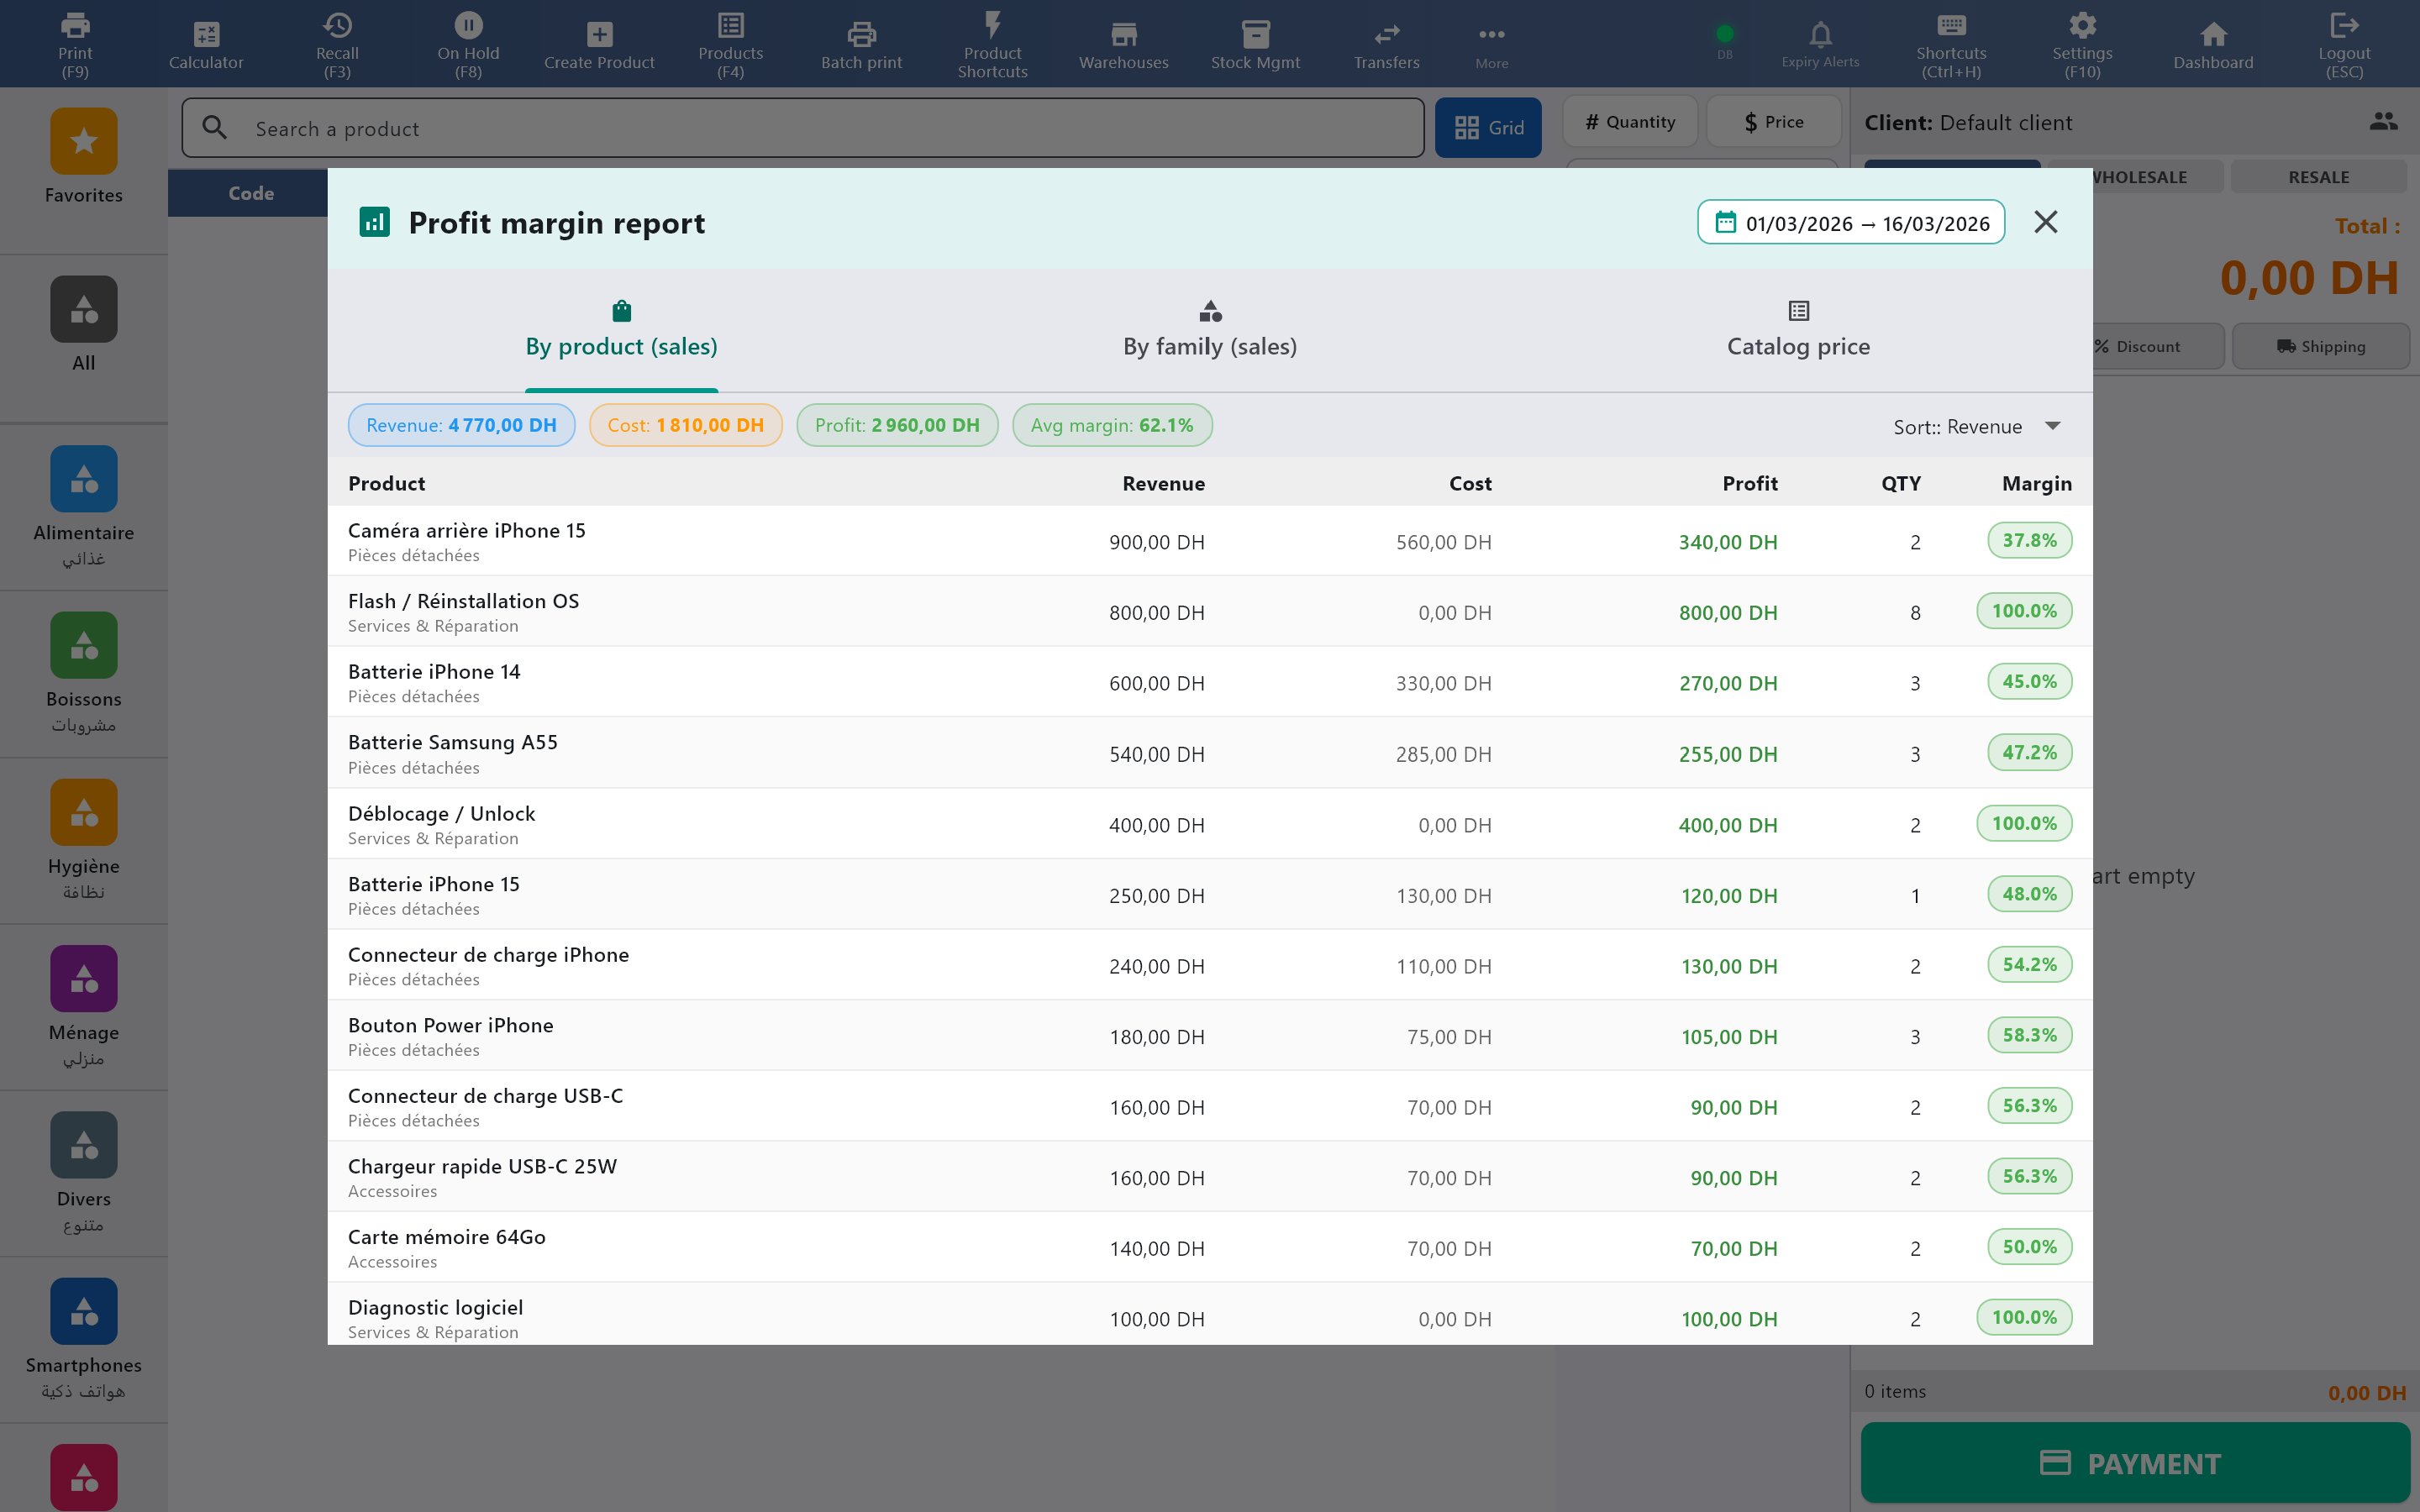Switch to By family (sales) tab

tap(1209, 331)
